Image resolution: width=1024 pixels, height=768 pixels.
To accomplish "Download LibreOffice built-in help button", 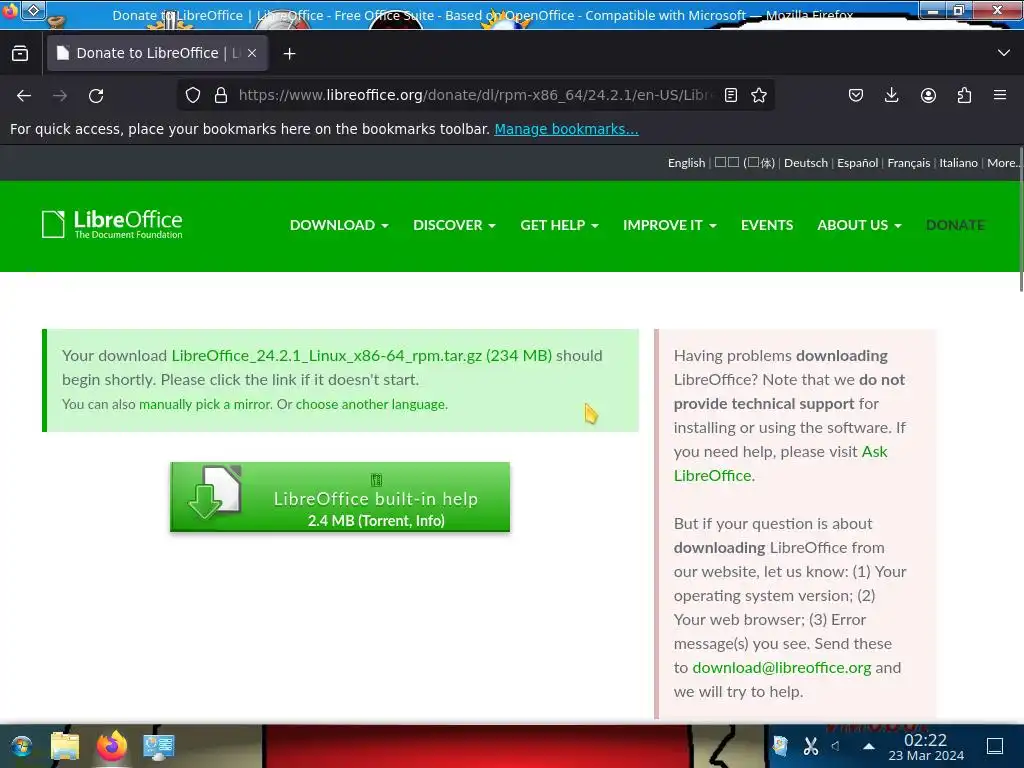I will pyautogui.click(x=340, y=497).
